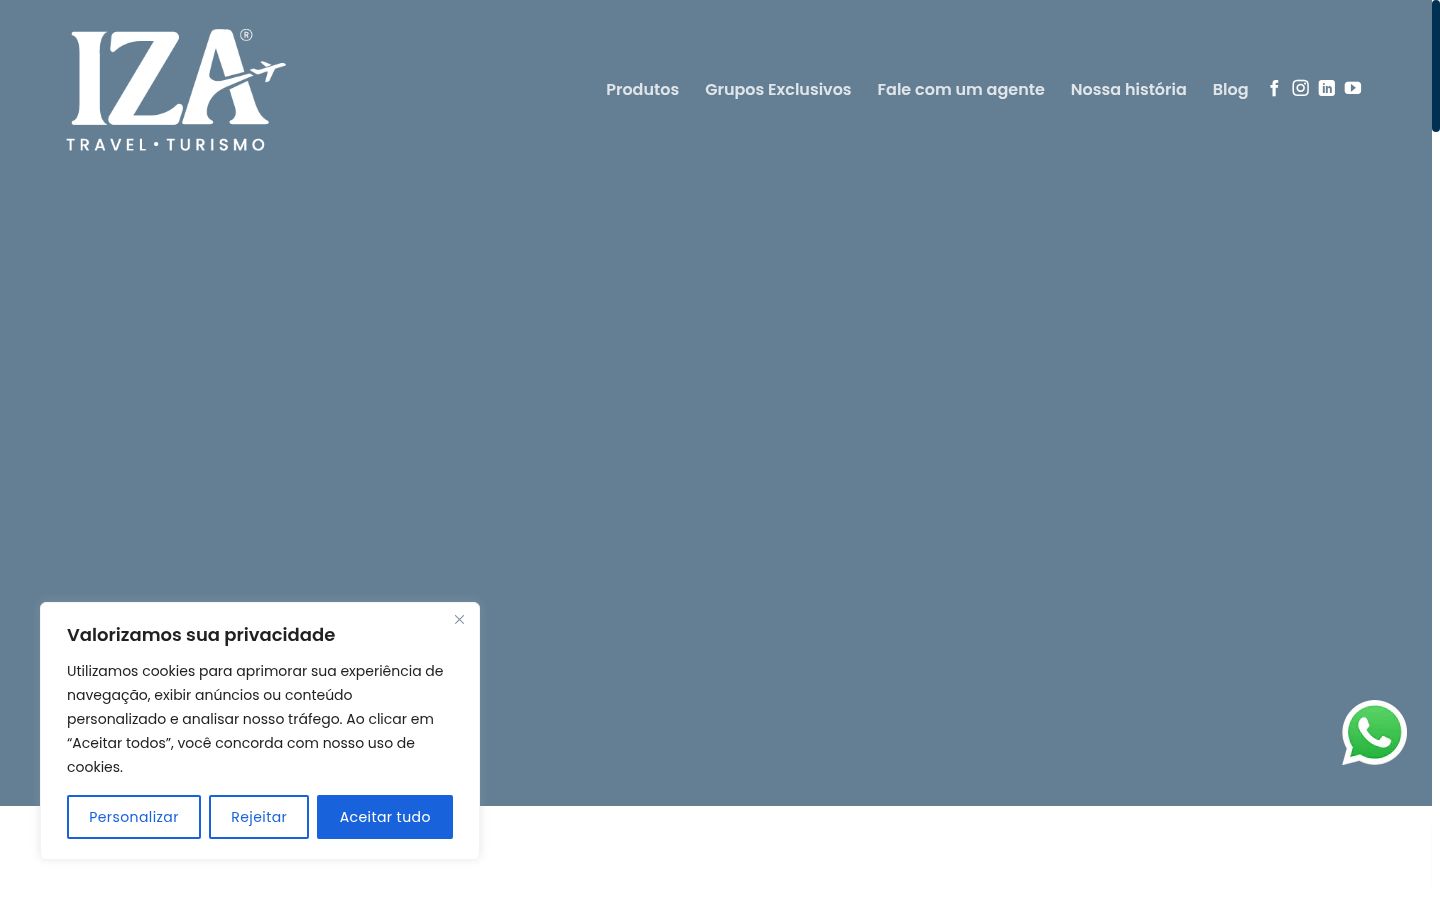Click the Aceitar tudo button
This screenshot has height=900, width=1440.
tap(385, 817)
